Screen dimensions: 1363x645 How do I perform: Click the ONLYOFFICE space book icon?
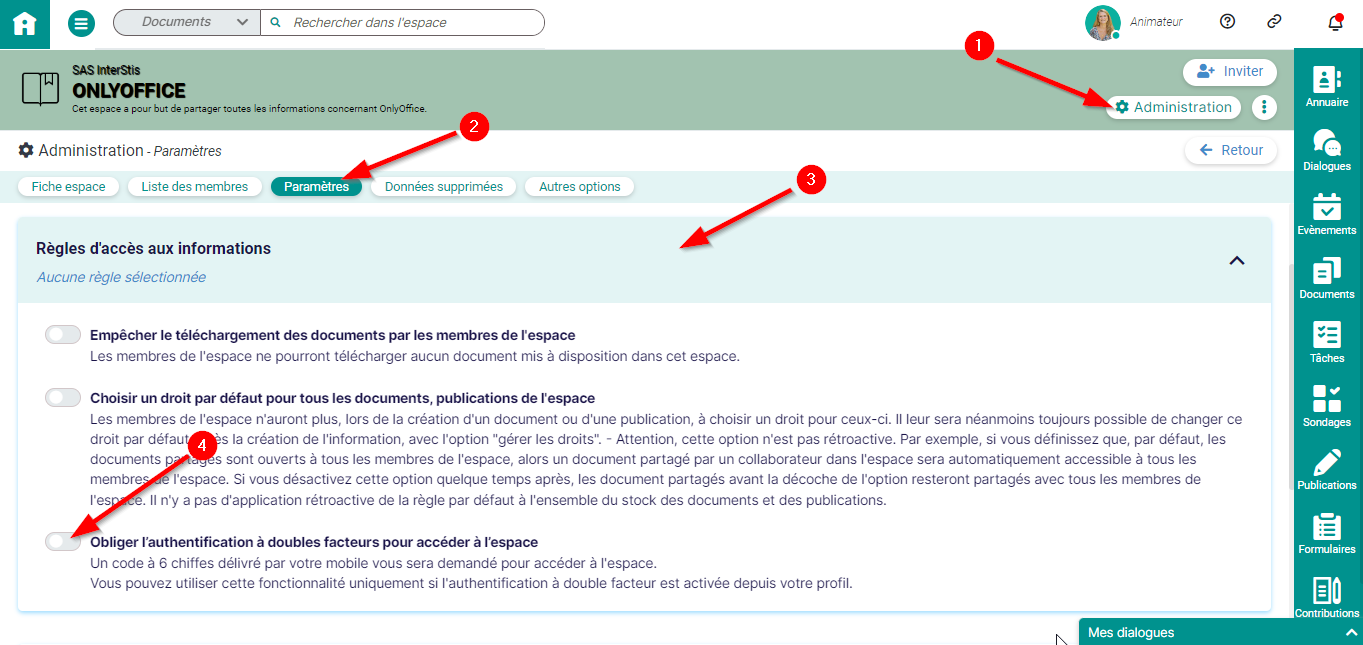click(x=40, y=89)
